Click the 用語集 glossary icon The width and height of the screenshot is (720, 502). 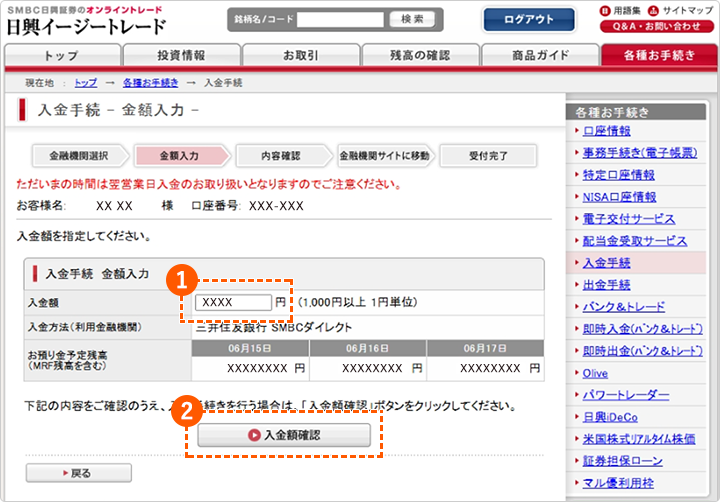(x=605, y=10)
